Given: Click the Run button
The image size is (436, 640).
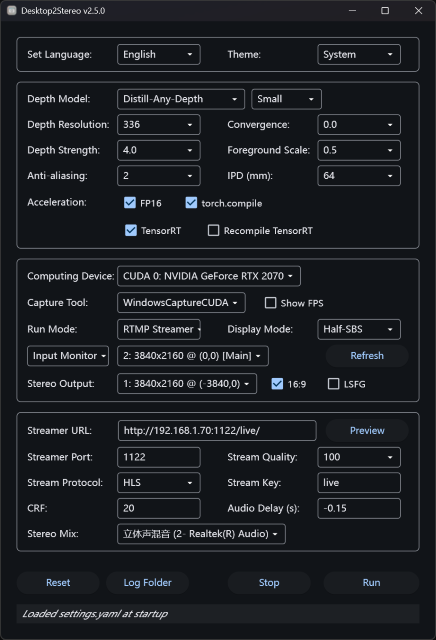Looking at the screenshot, I should (x=371, y=583).
